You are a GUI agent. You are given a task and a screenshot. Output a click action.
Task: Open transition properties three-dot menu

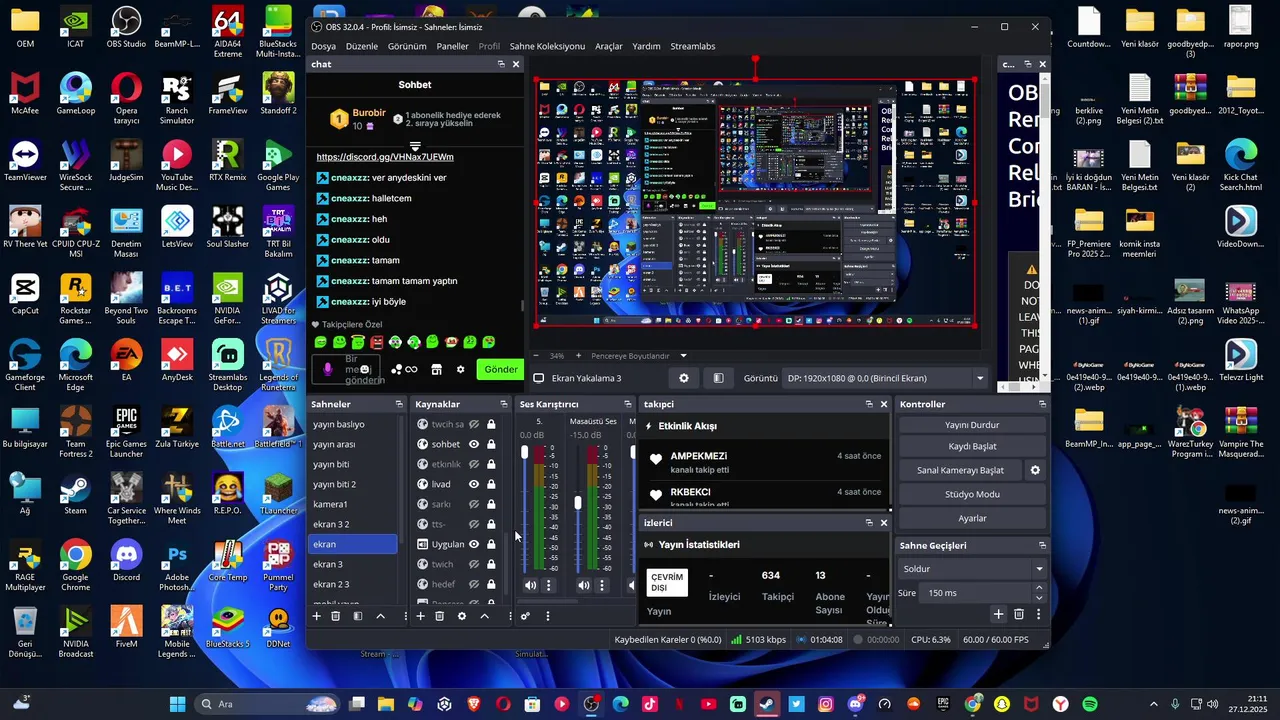(x=1039, y=614)
